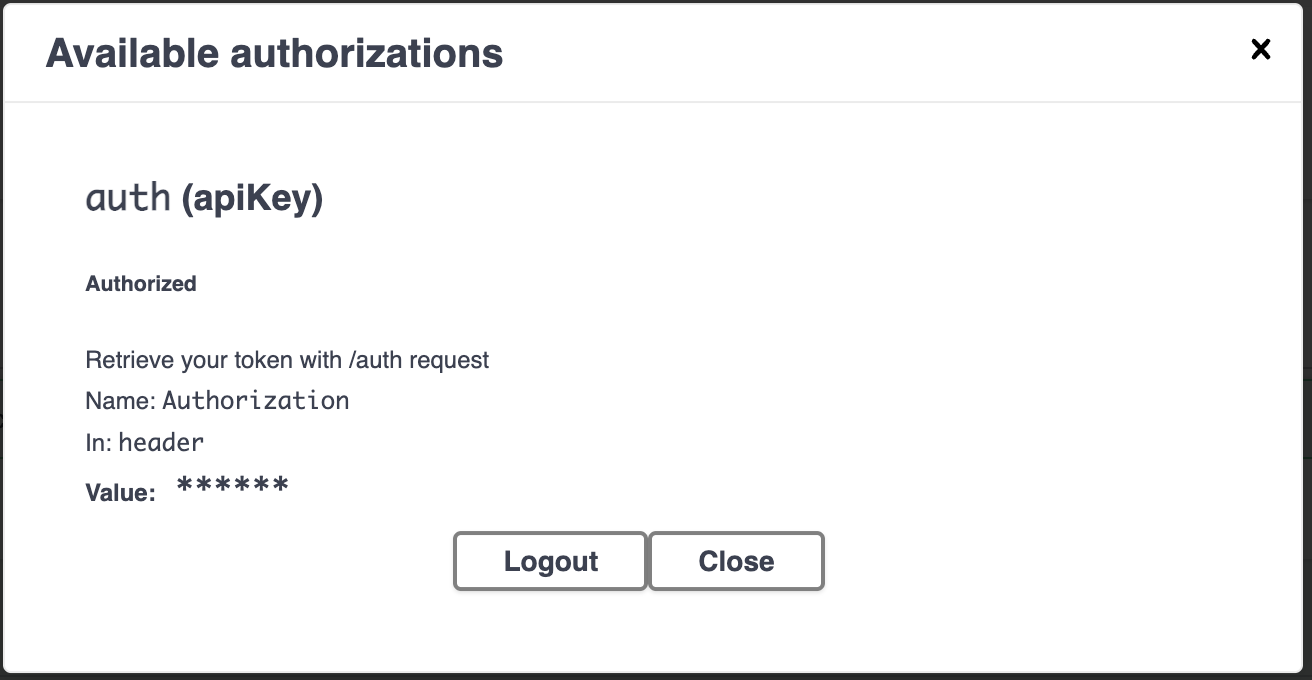Click the masked asterisks token value
This screenshot has width=1312, height=680.
232,487
